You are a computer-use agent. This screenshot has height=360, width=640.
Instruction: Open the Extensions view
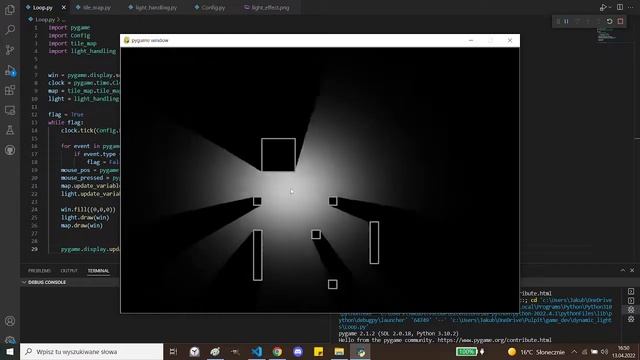click(10, 90)
